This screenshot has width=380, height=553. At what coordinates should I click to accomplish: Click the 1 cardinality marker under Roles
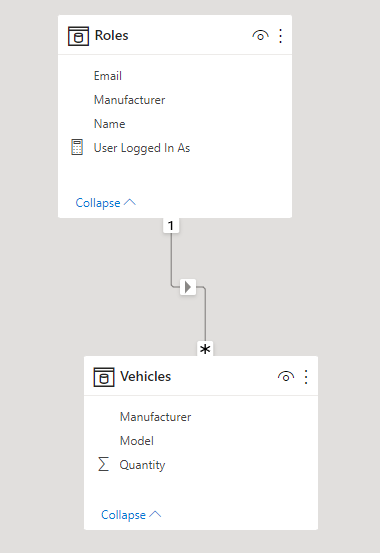coord(171,225)
